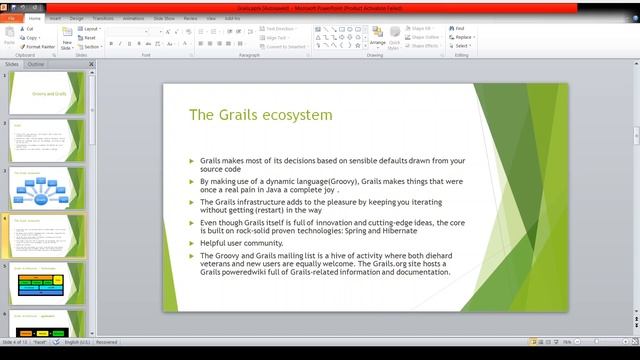Open PowerPoint Help icon

tap(635, 18)
